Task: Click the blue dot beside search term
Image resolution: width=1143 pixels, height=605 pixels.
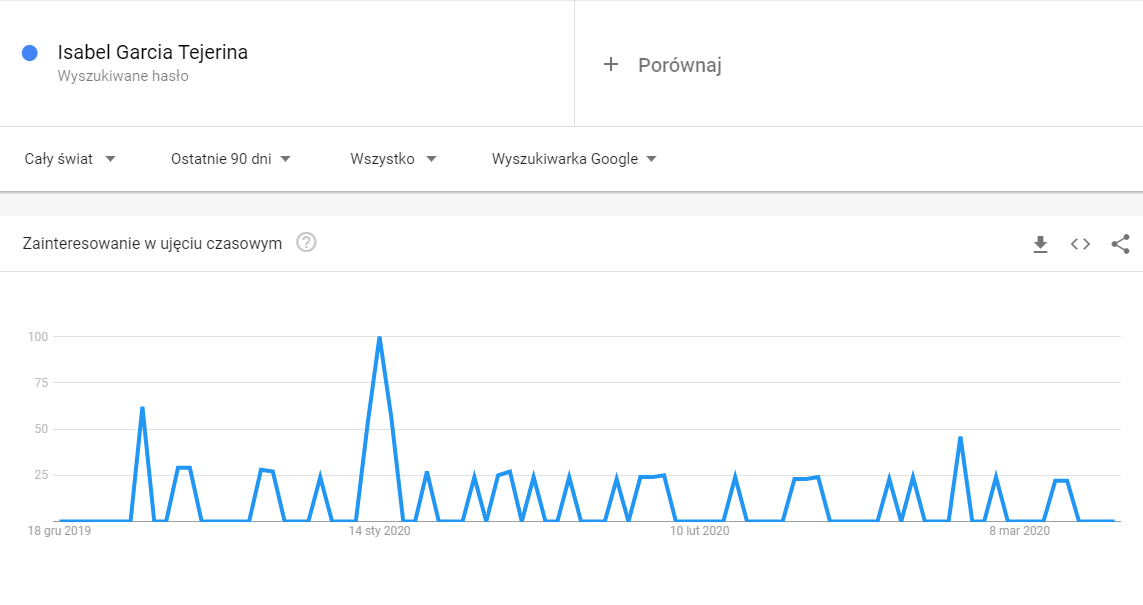Action: pos(30,53)
